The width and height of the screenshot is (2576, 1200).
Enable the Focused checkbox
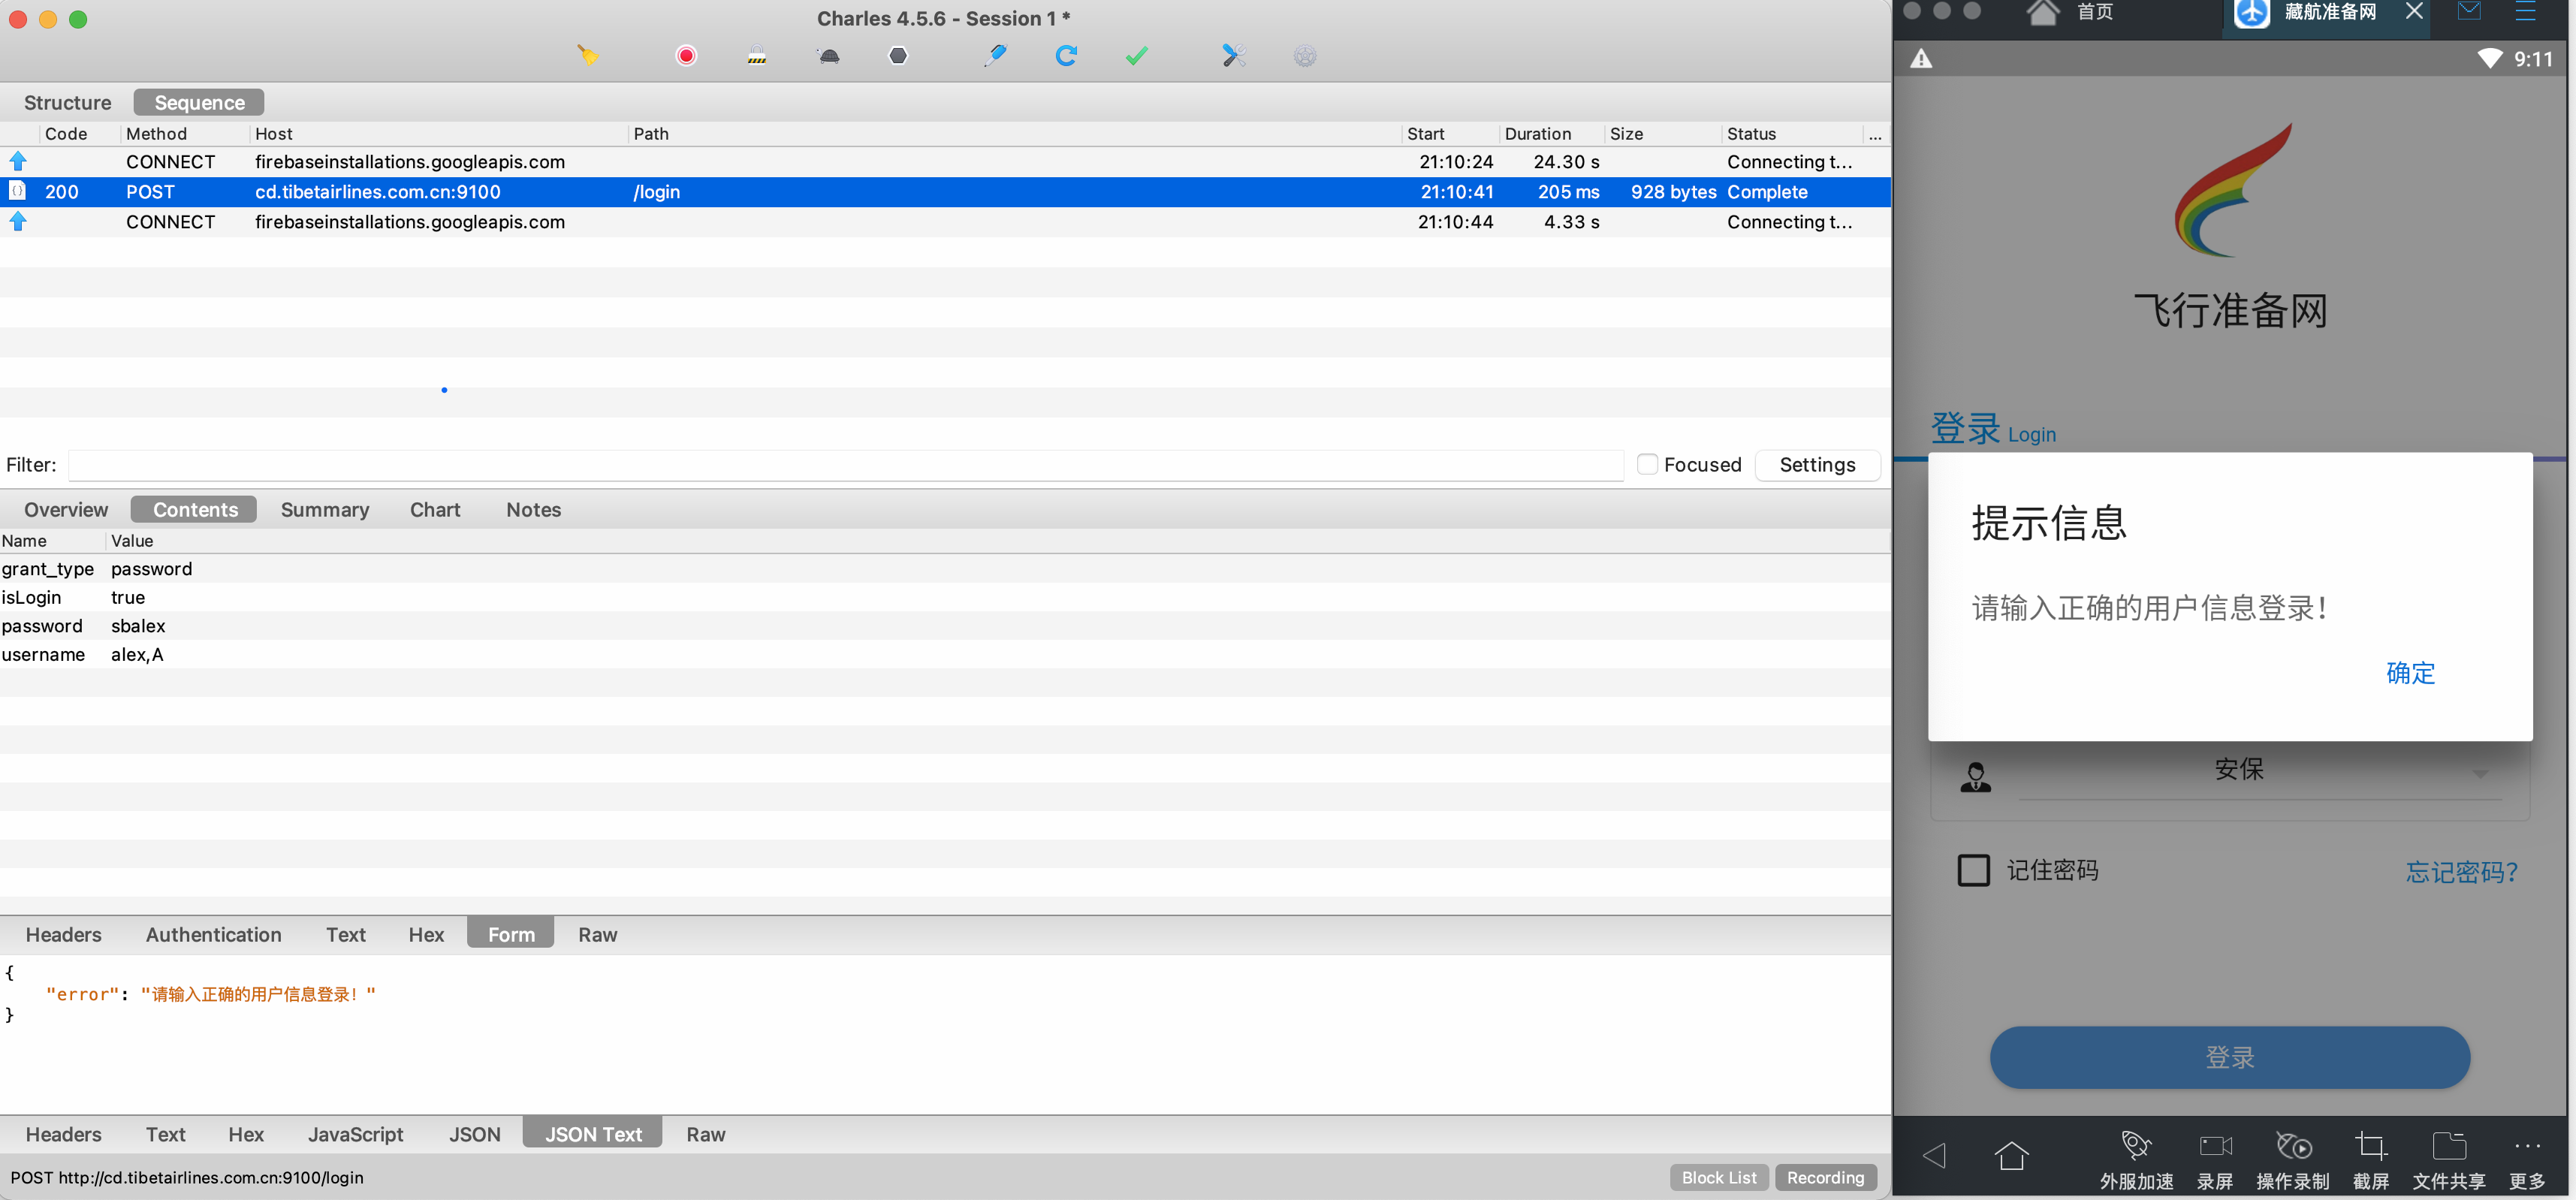[x=1647, y=464]
